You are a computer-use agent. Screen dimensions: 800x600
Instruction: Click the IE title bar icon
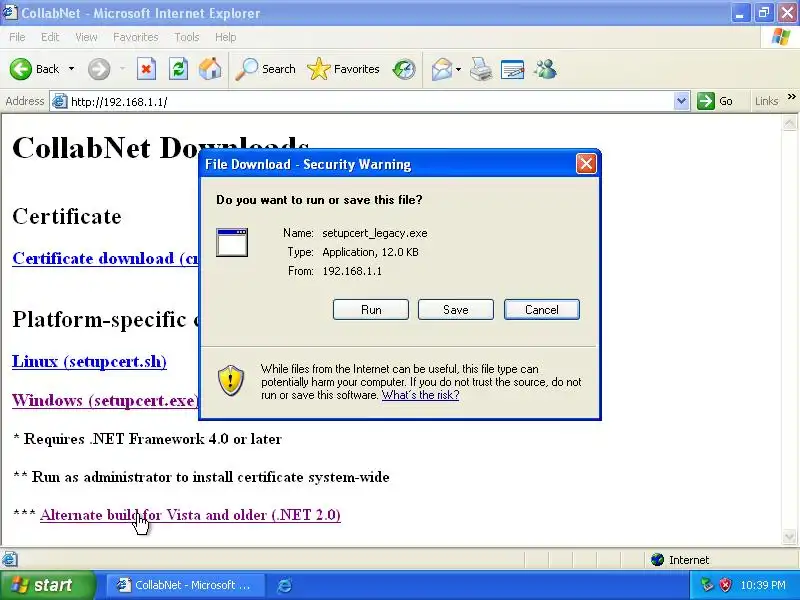pyautogui.click(x=10, y=12)
